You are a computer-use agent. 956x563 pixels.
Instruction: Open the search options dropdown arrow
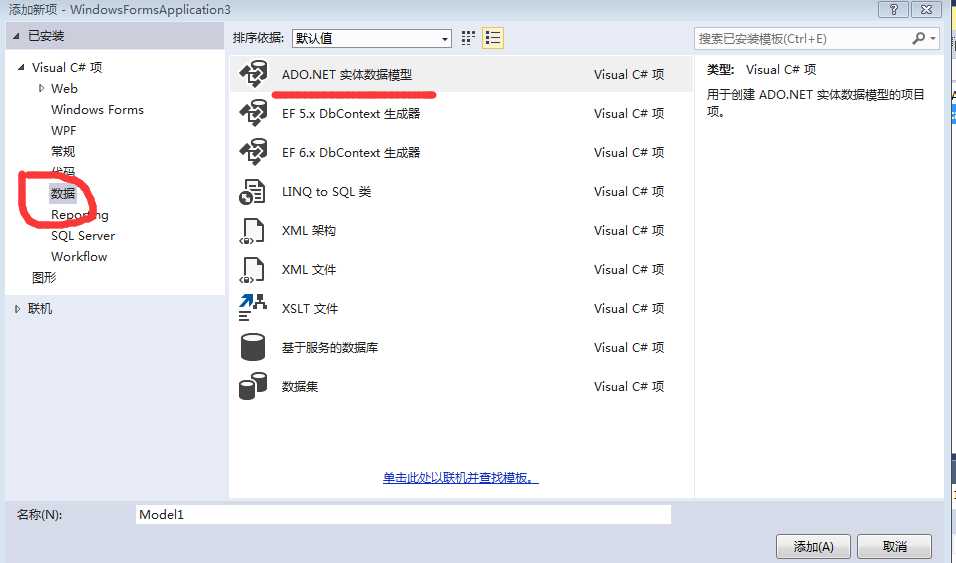coord(933,38)
